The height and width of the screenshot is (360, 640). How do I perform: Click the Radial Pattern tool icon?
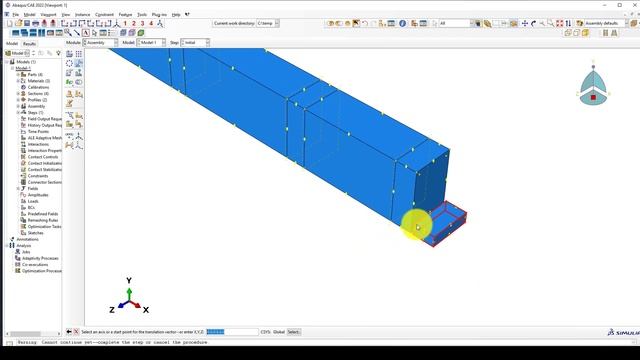(69, 63)
